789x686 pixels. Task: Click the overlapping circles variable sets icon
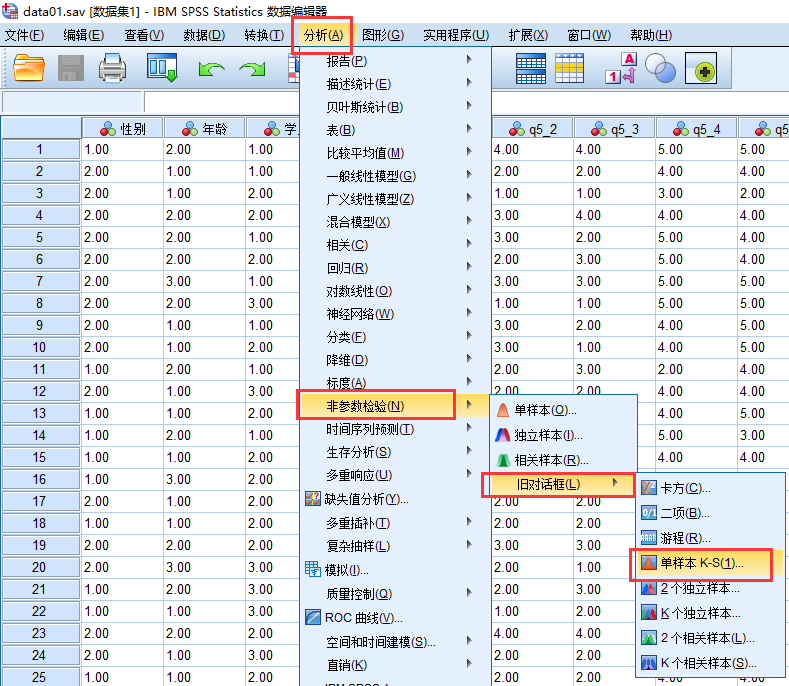(660, 68)
